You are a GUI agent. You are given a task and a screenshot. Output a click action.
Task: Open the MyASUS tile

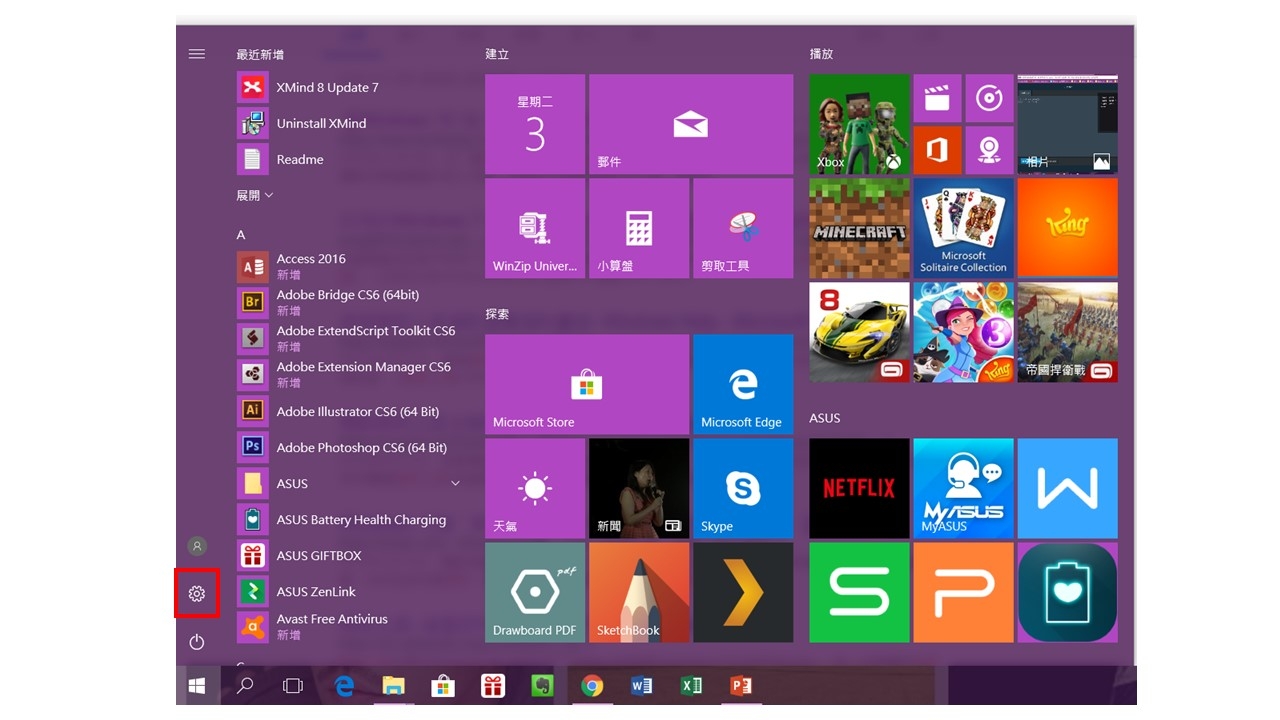(963, 488)
